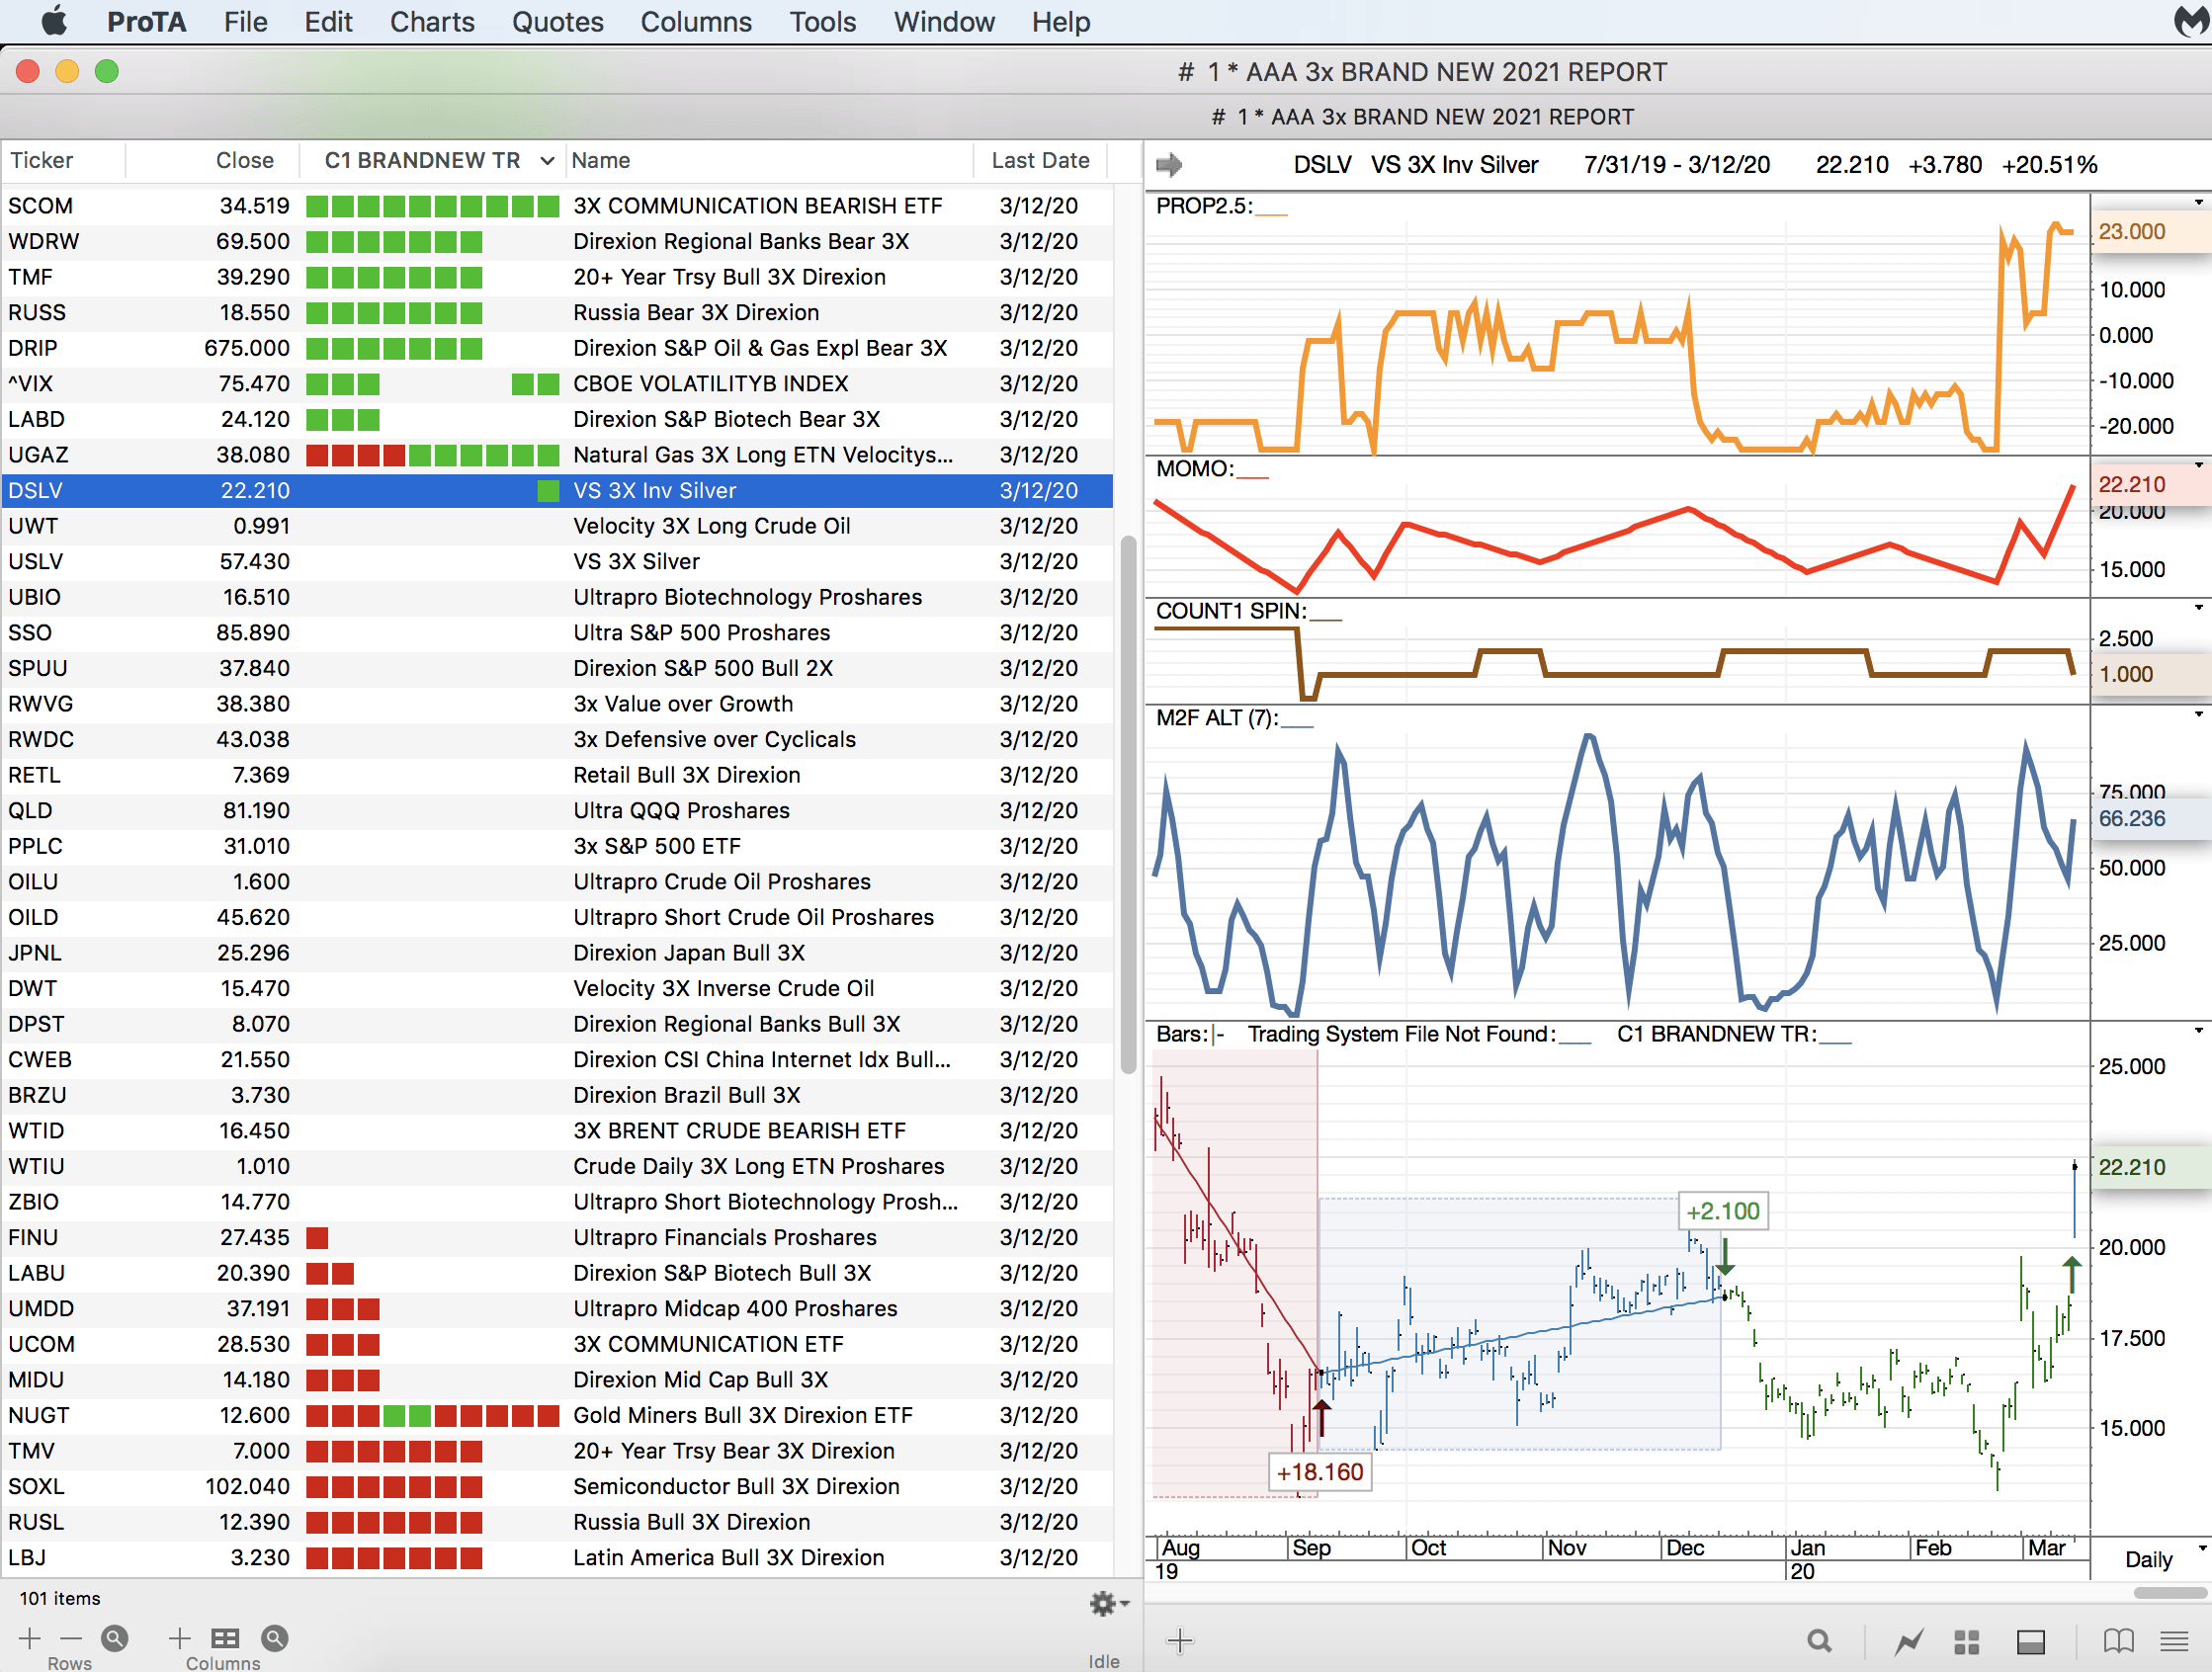Open the columns table layout icon
Image resolution: width=2212 pixels, height=1672 pixels.
225,1638
